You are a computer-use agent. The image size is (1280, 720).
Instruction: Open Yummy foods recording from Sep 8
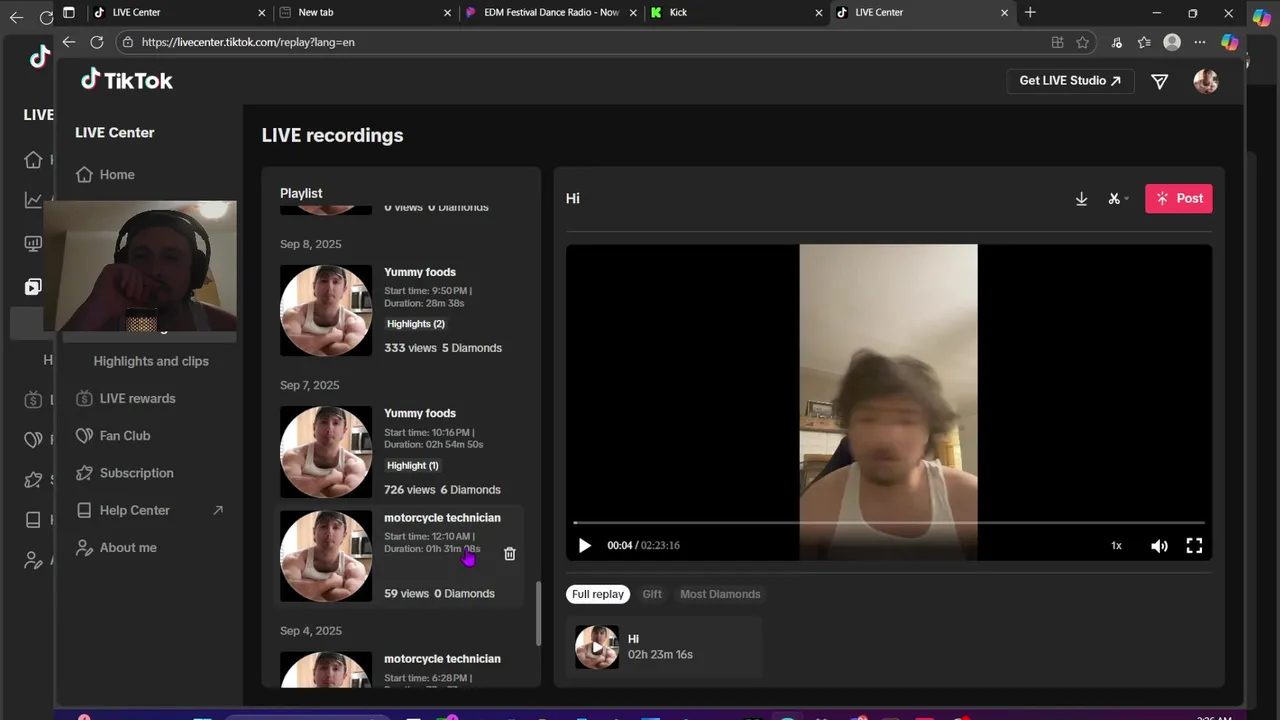pos(400,310)
